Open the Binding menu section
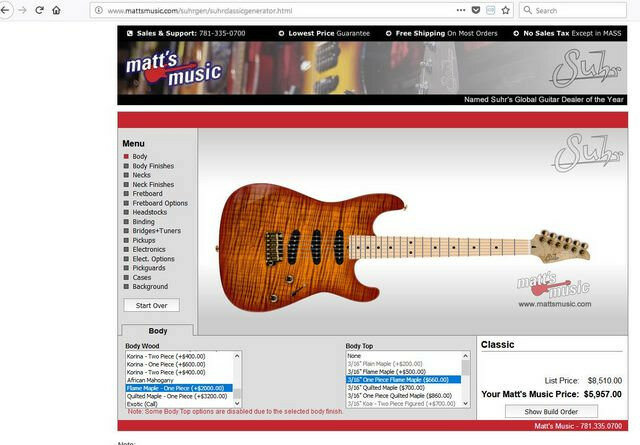Screen dimensions: 640x445 coord(143,222)
